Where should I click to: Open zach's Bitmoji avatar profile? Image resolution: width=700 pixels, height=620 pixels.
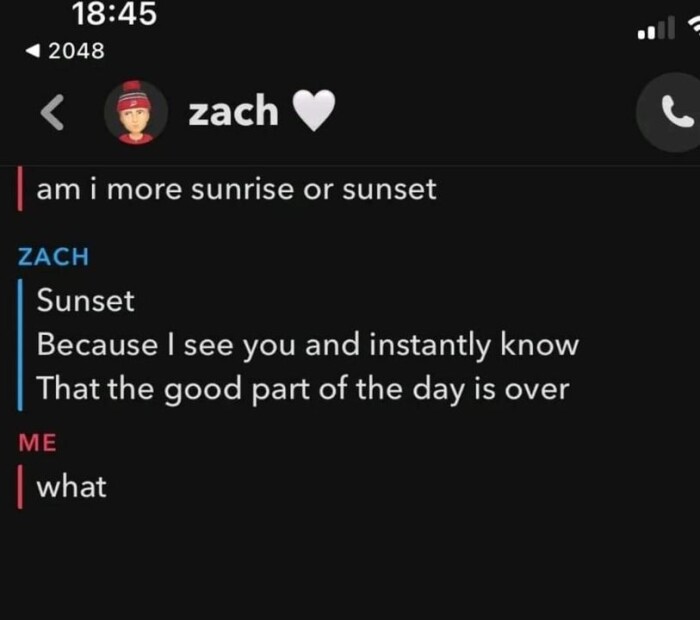pos(135,112)
